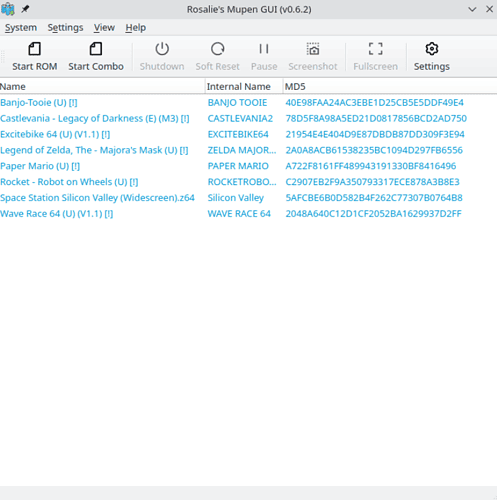The width and height of the screenshot is (497, 500).
Task: Click the Start Combo toolbar icon
Action: [96, 49]
